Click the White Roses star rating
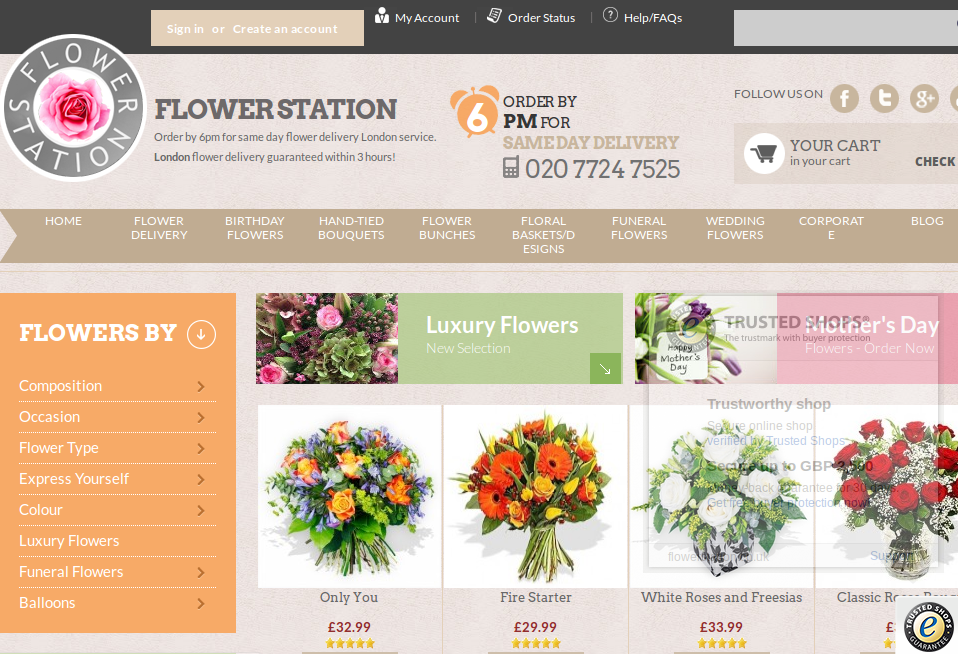This screenshot has height=654, width=958. [x=722, y=643]
